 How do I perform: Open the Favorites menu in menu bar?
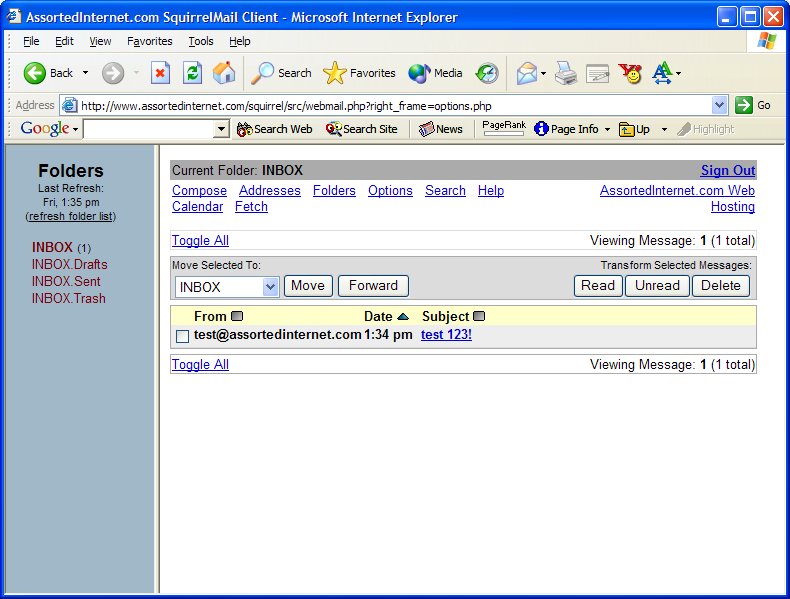click(x=150, y=41)
